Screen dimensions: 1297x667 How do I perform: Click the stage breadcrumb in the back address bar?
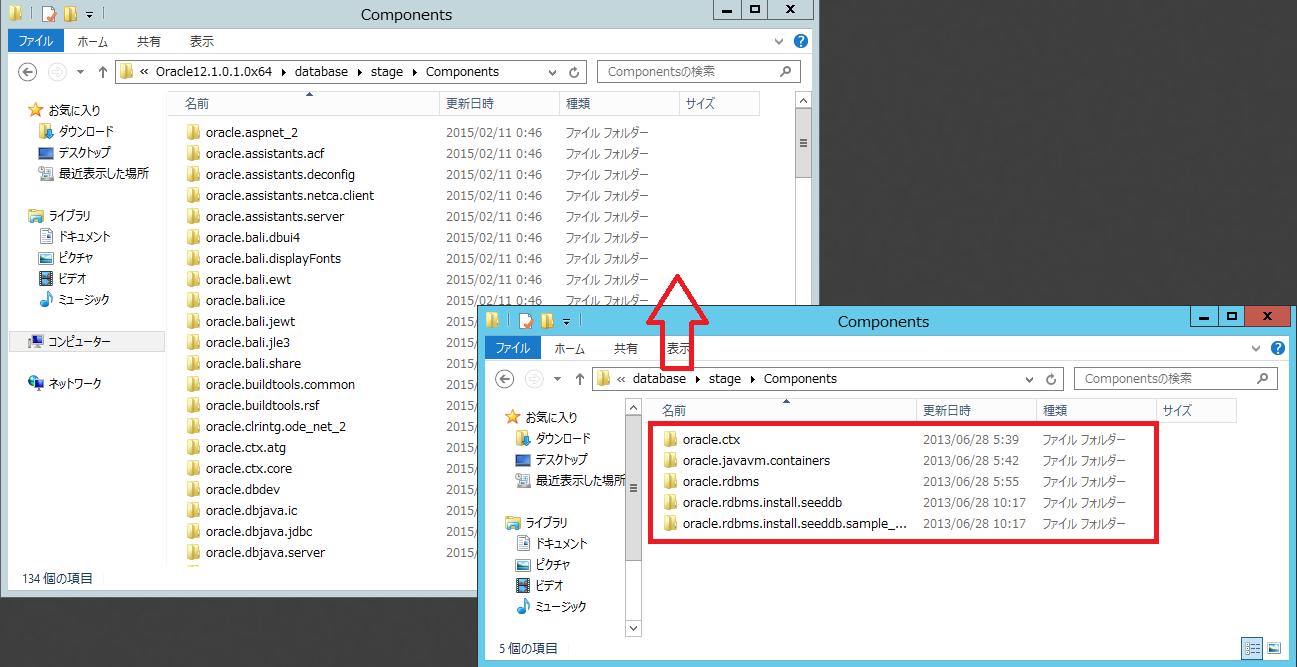(387, 72)
